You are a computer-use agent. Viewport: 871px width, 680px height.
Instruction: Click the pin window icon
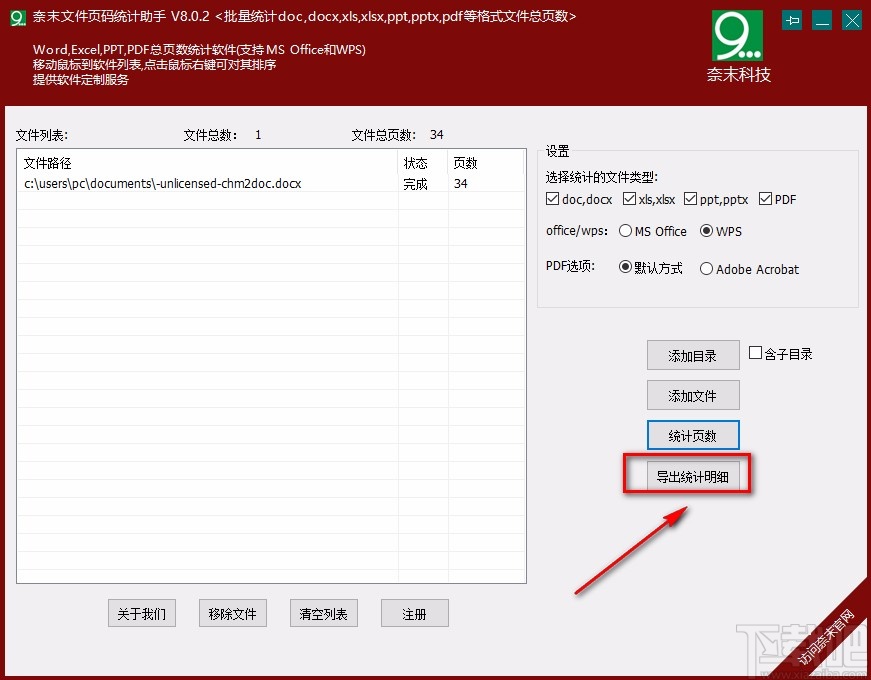[x=792, y=21]
